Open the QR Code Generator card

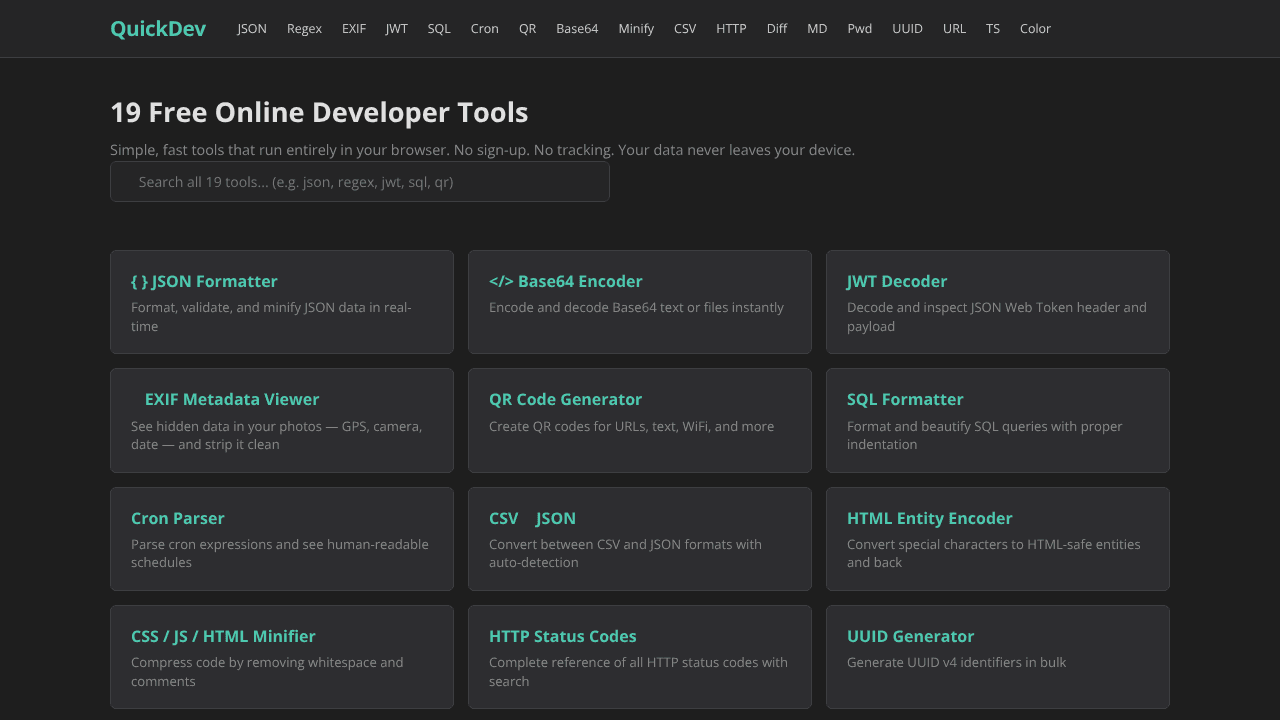tap(640, 420)
